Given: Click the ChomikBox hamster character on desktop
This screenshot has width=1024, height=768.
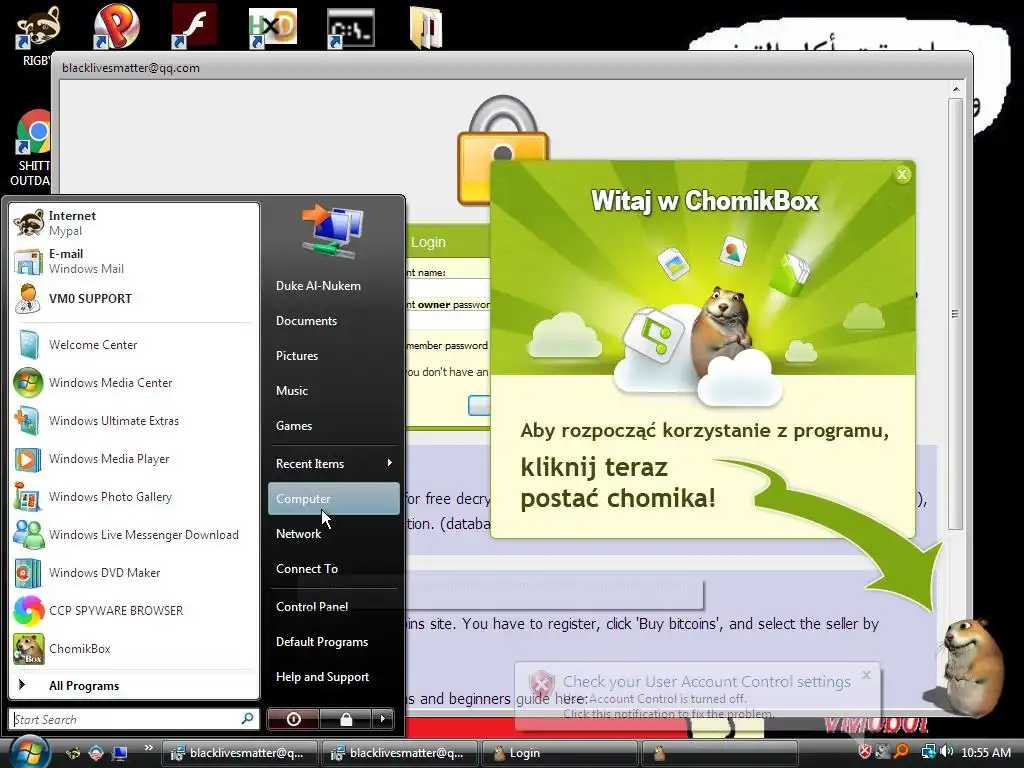Looking at the screenshot, I should tap(971, 666).
